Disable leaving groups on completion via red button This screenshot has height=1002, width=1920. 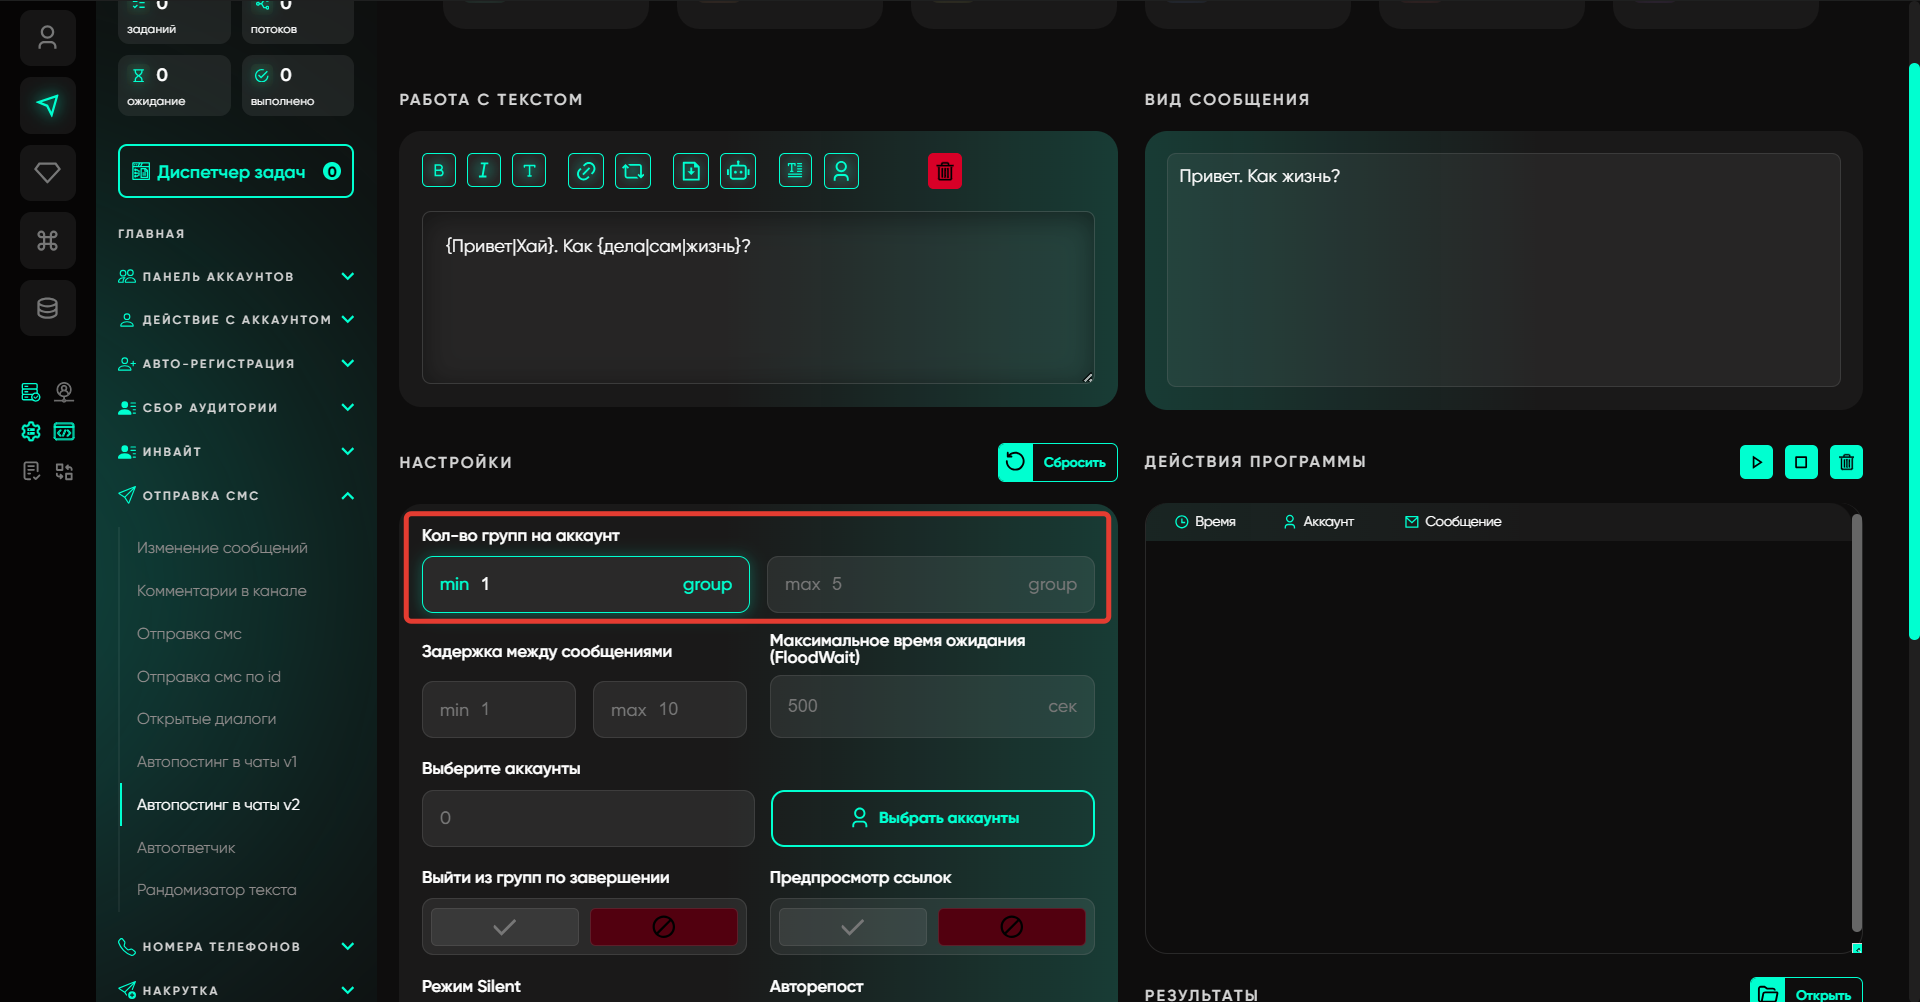tap(663, 927)
